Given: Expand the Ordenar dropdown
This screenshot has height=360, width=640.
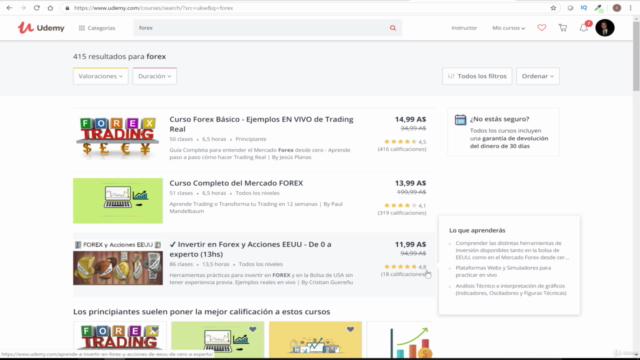Looking at the screenshot, I should point(538,76).
